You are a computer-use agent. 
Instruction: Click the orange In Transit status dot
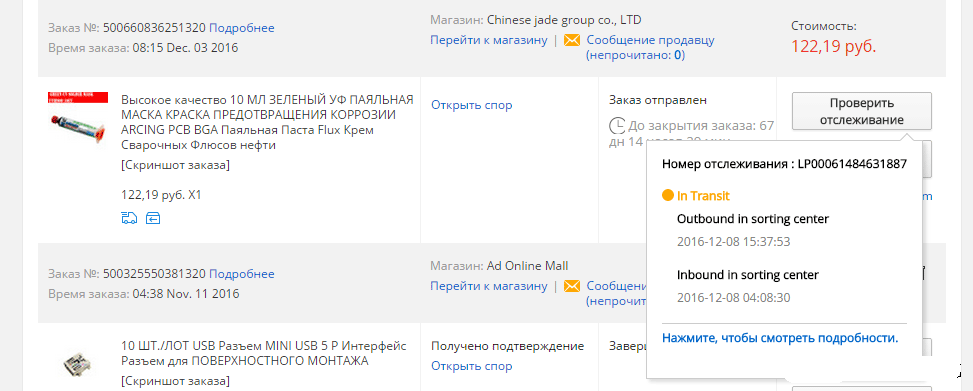[x=668, y=196]
